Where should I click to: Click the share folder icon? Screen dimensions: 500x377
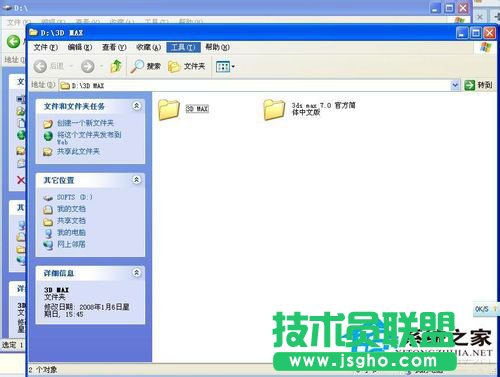point(48,152)
